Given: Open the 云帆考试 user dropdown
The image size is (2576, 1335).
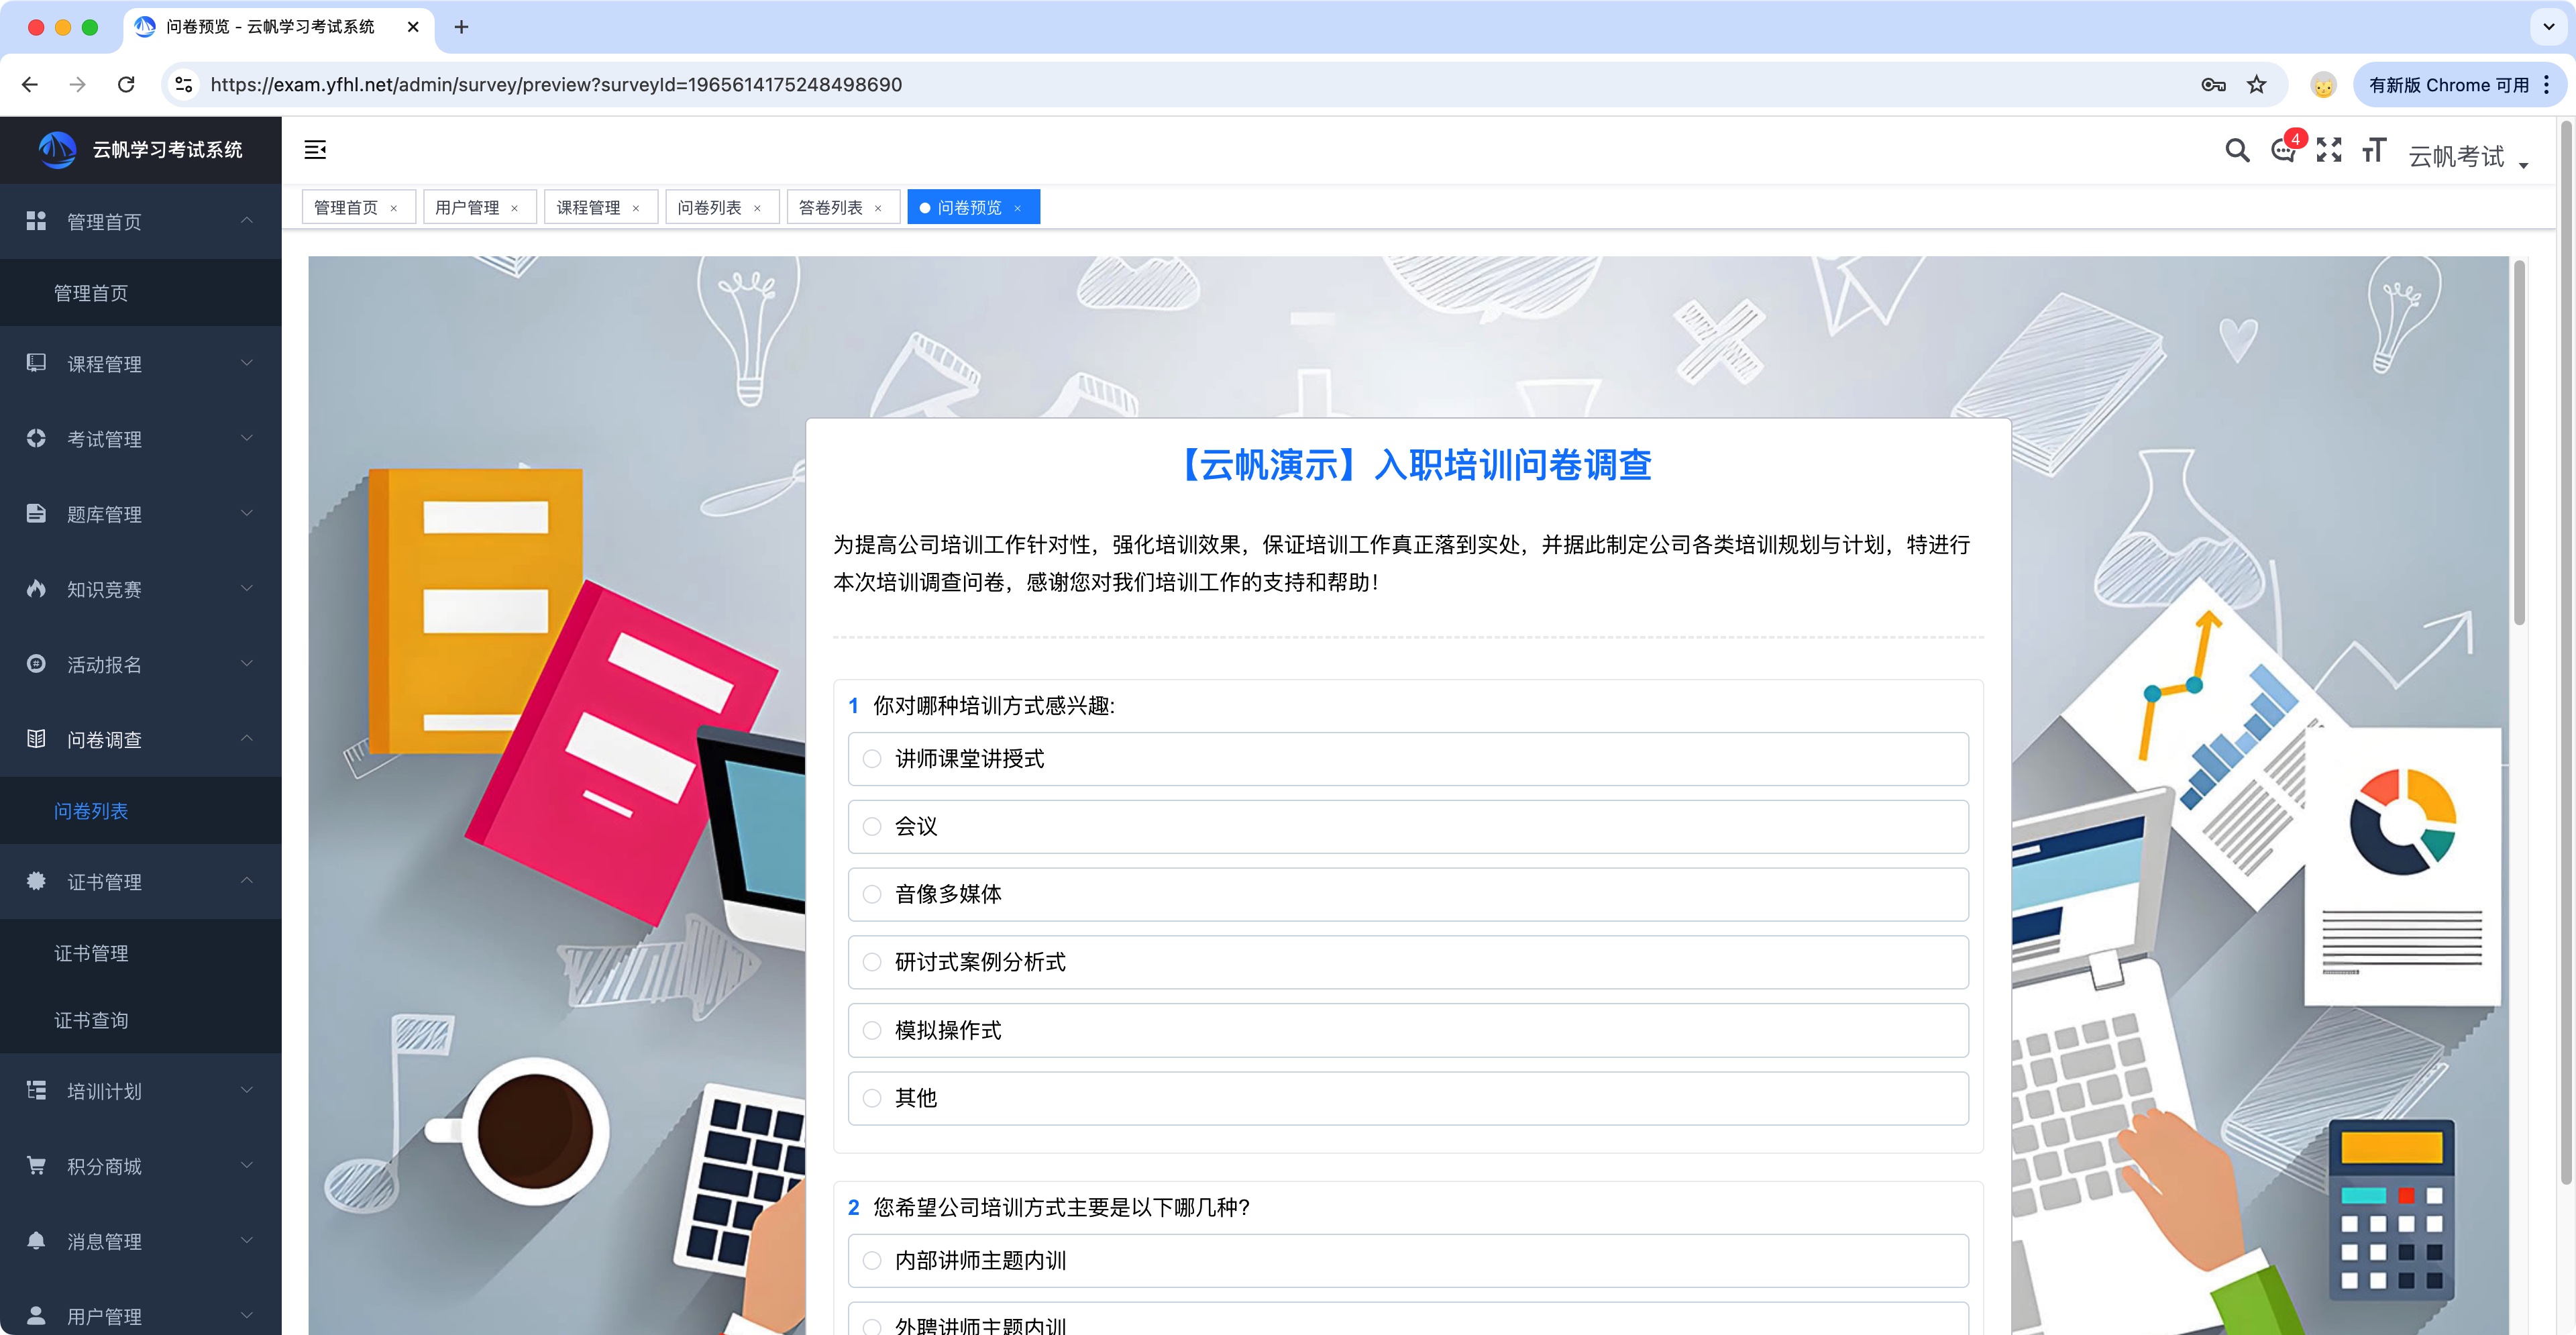Looking at the screenshot, I should (x=2467, y=156).
